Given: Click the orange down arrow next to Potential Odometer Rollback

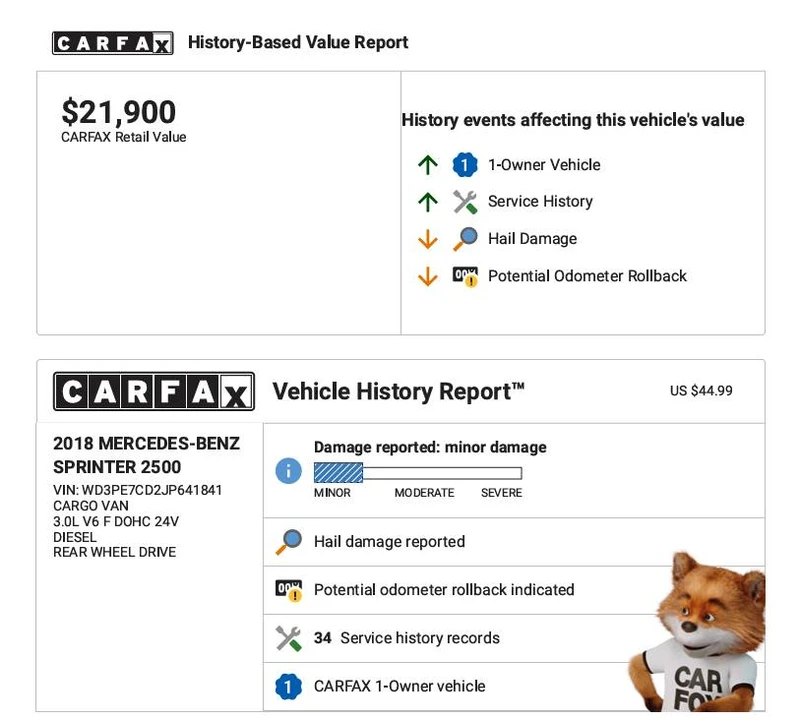Looking at the screenshot, I should click(428, 276).
